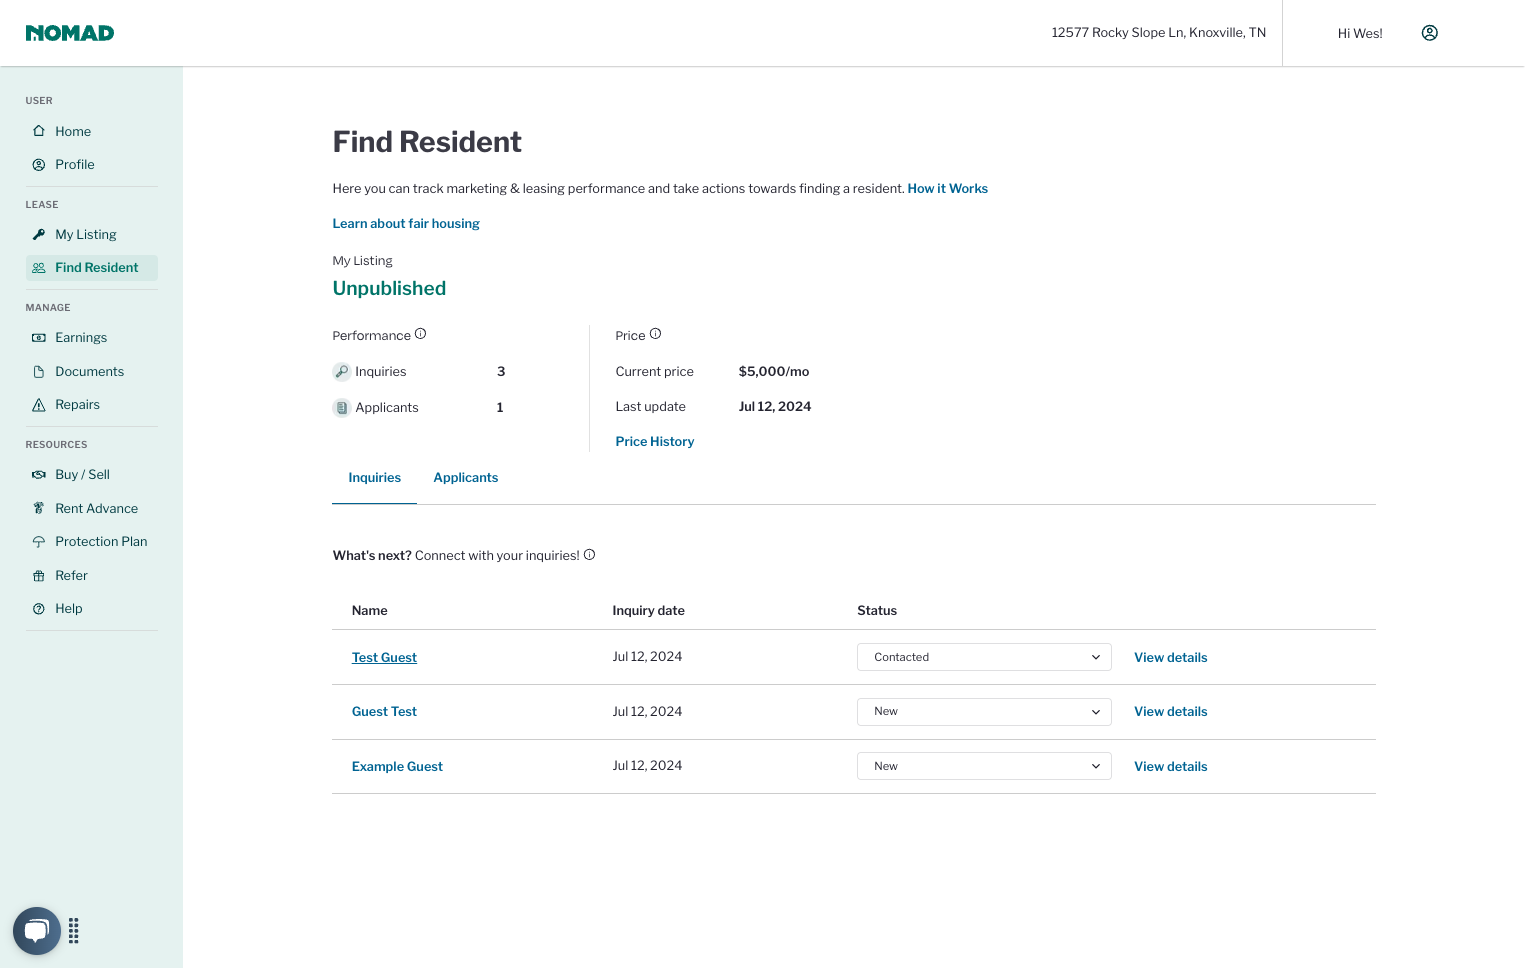This screenshot has height=968, width=1525.
Task: Click the Repairs warning triangle icon
Action: [x=39, y=405]
